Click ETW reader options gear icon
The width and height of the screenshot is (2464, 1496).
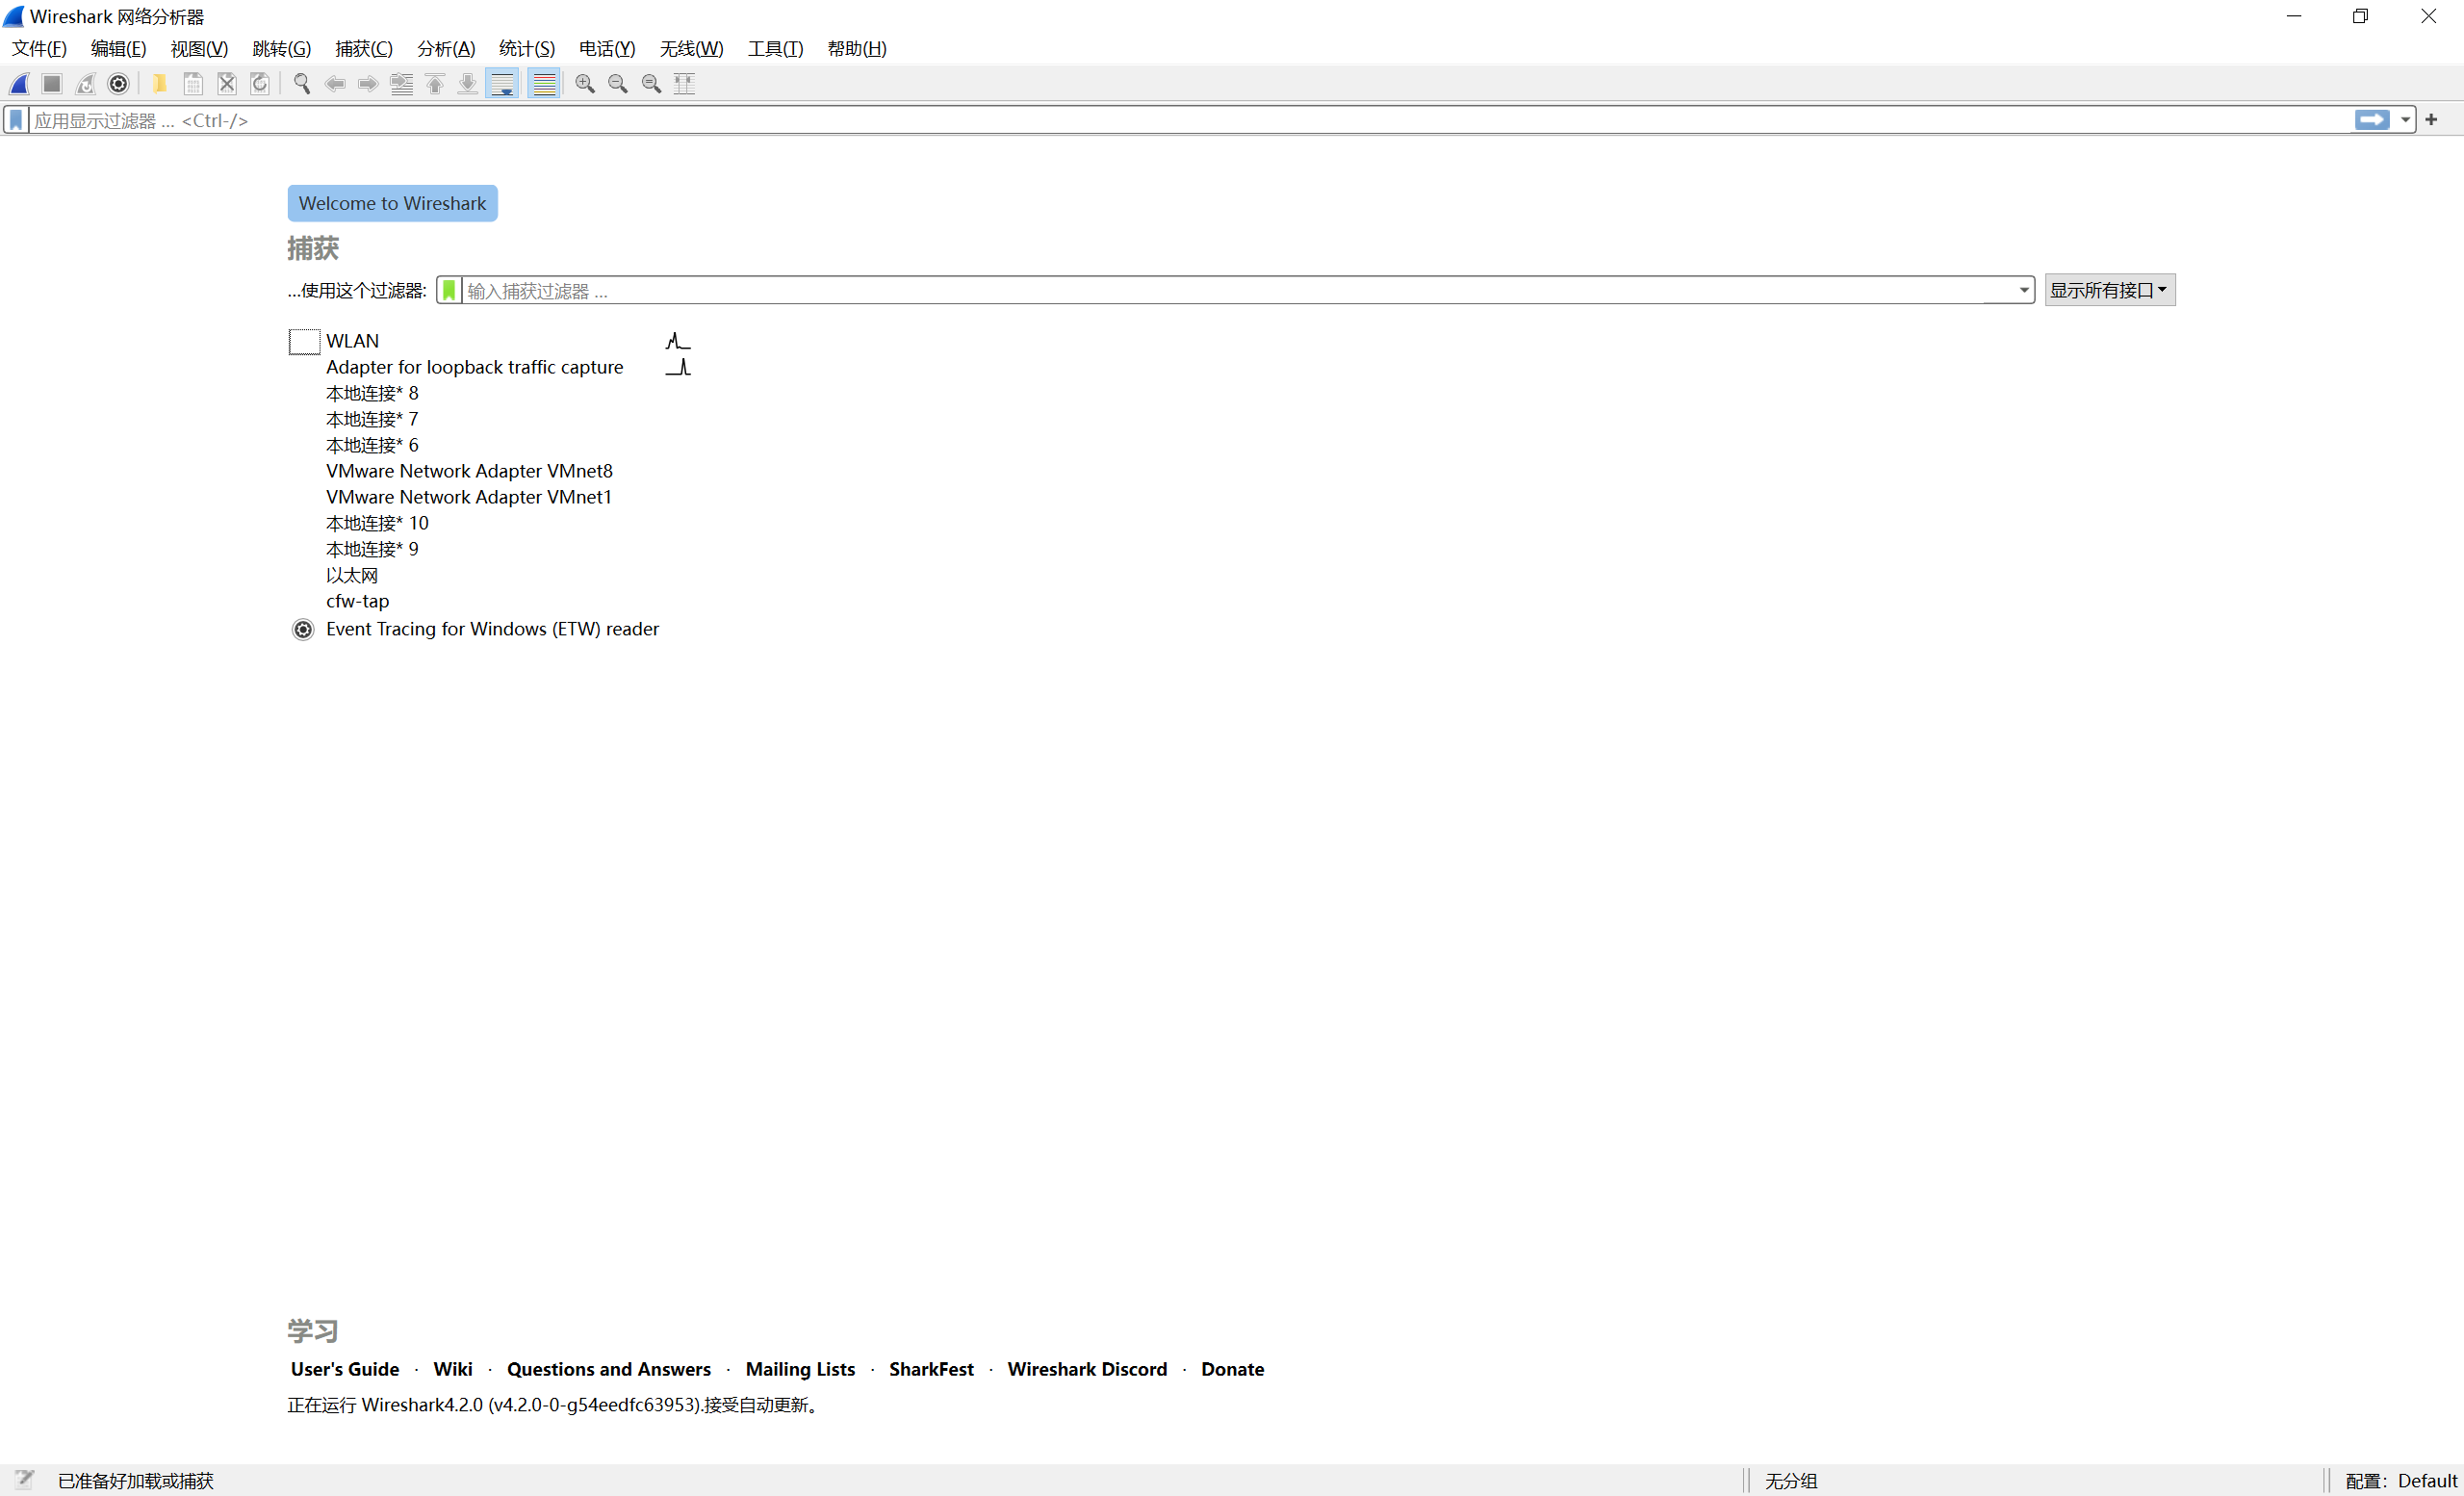[x=303, y=629]
